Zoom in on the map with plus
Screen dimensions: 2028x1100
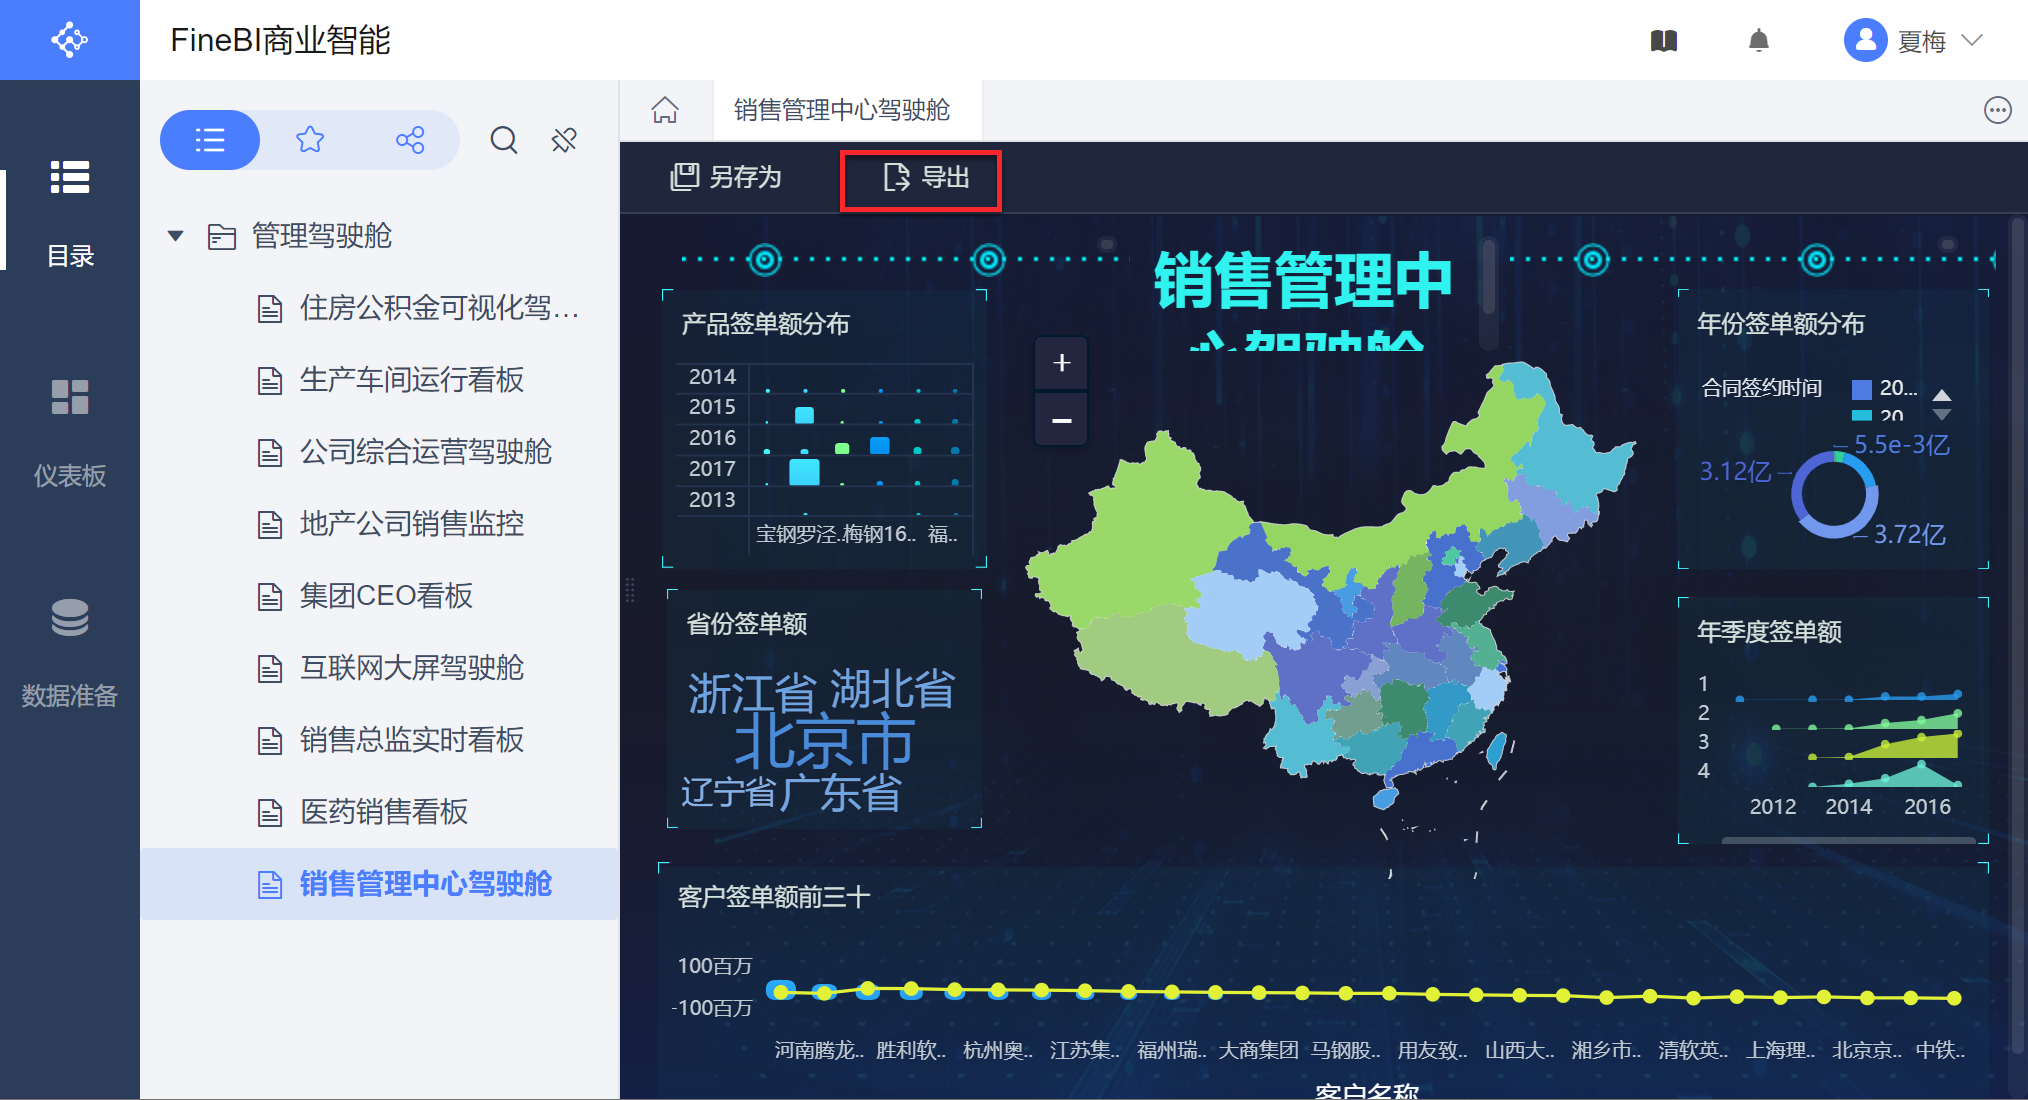click(1062, 363)
